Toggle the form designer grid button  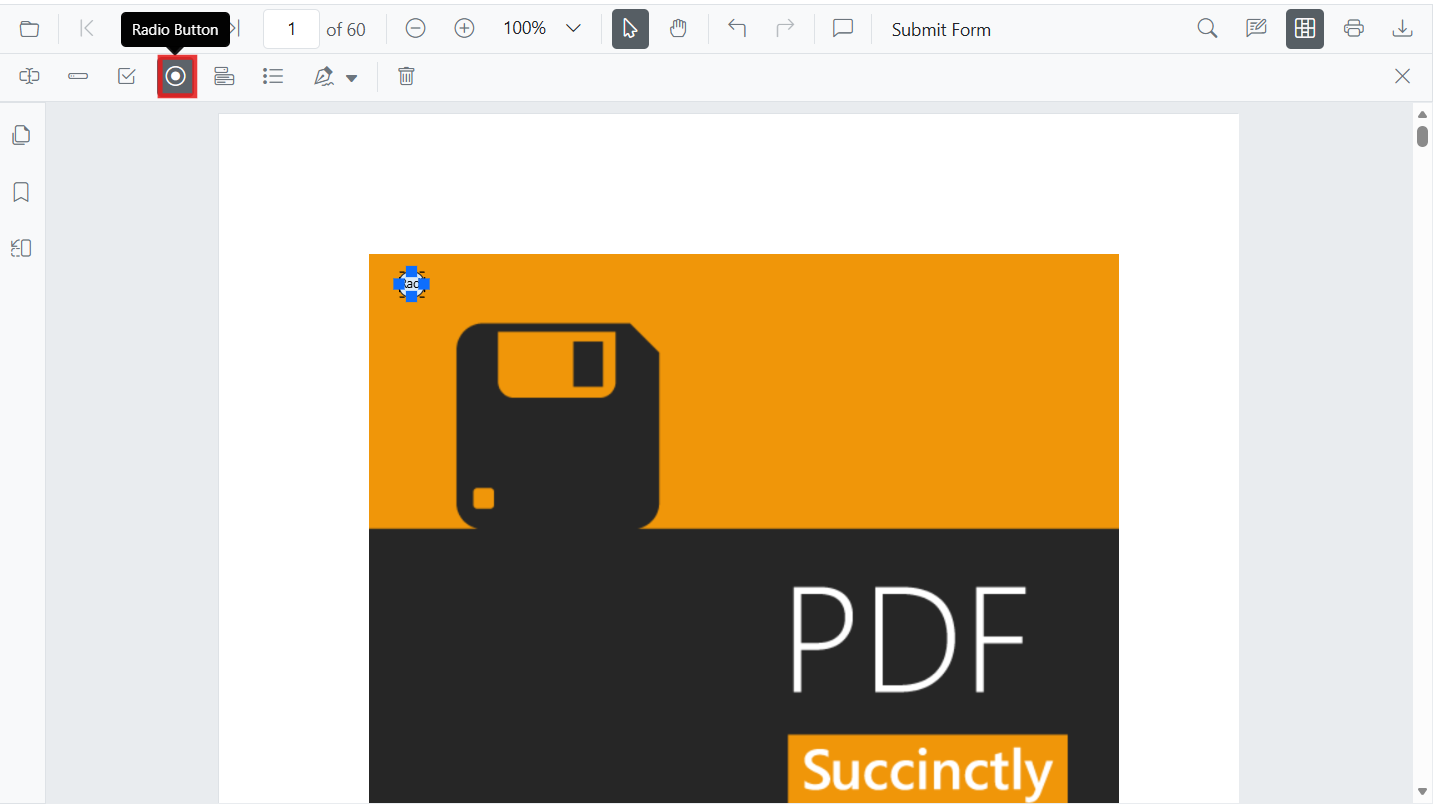coord(1305,29)
